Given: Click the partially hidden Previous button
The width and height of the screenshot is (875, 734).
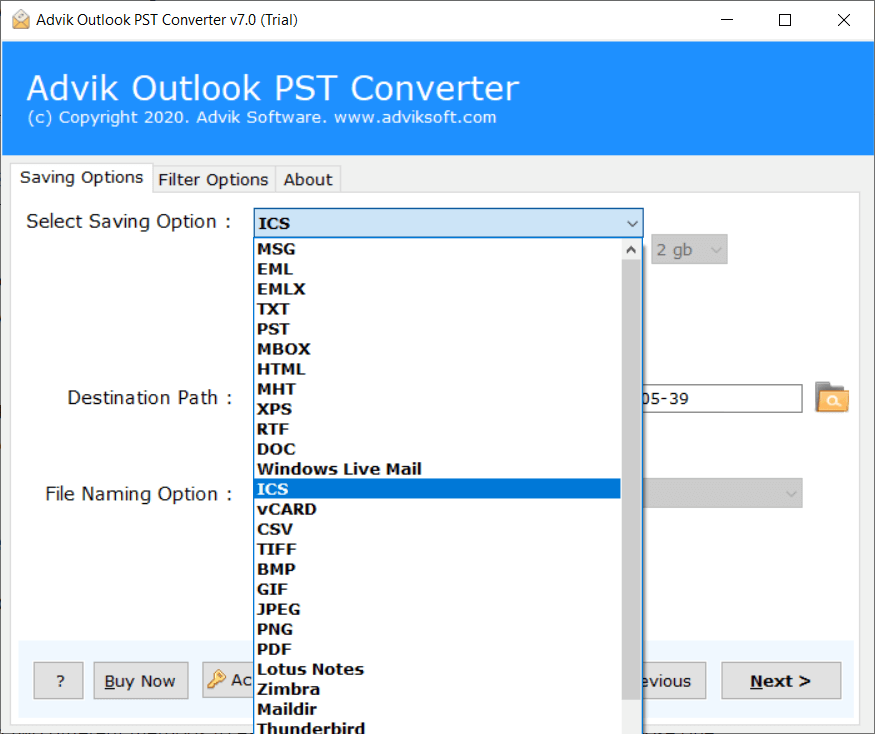Looking at the screenshot, I should click(674, 680).
